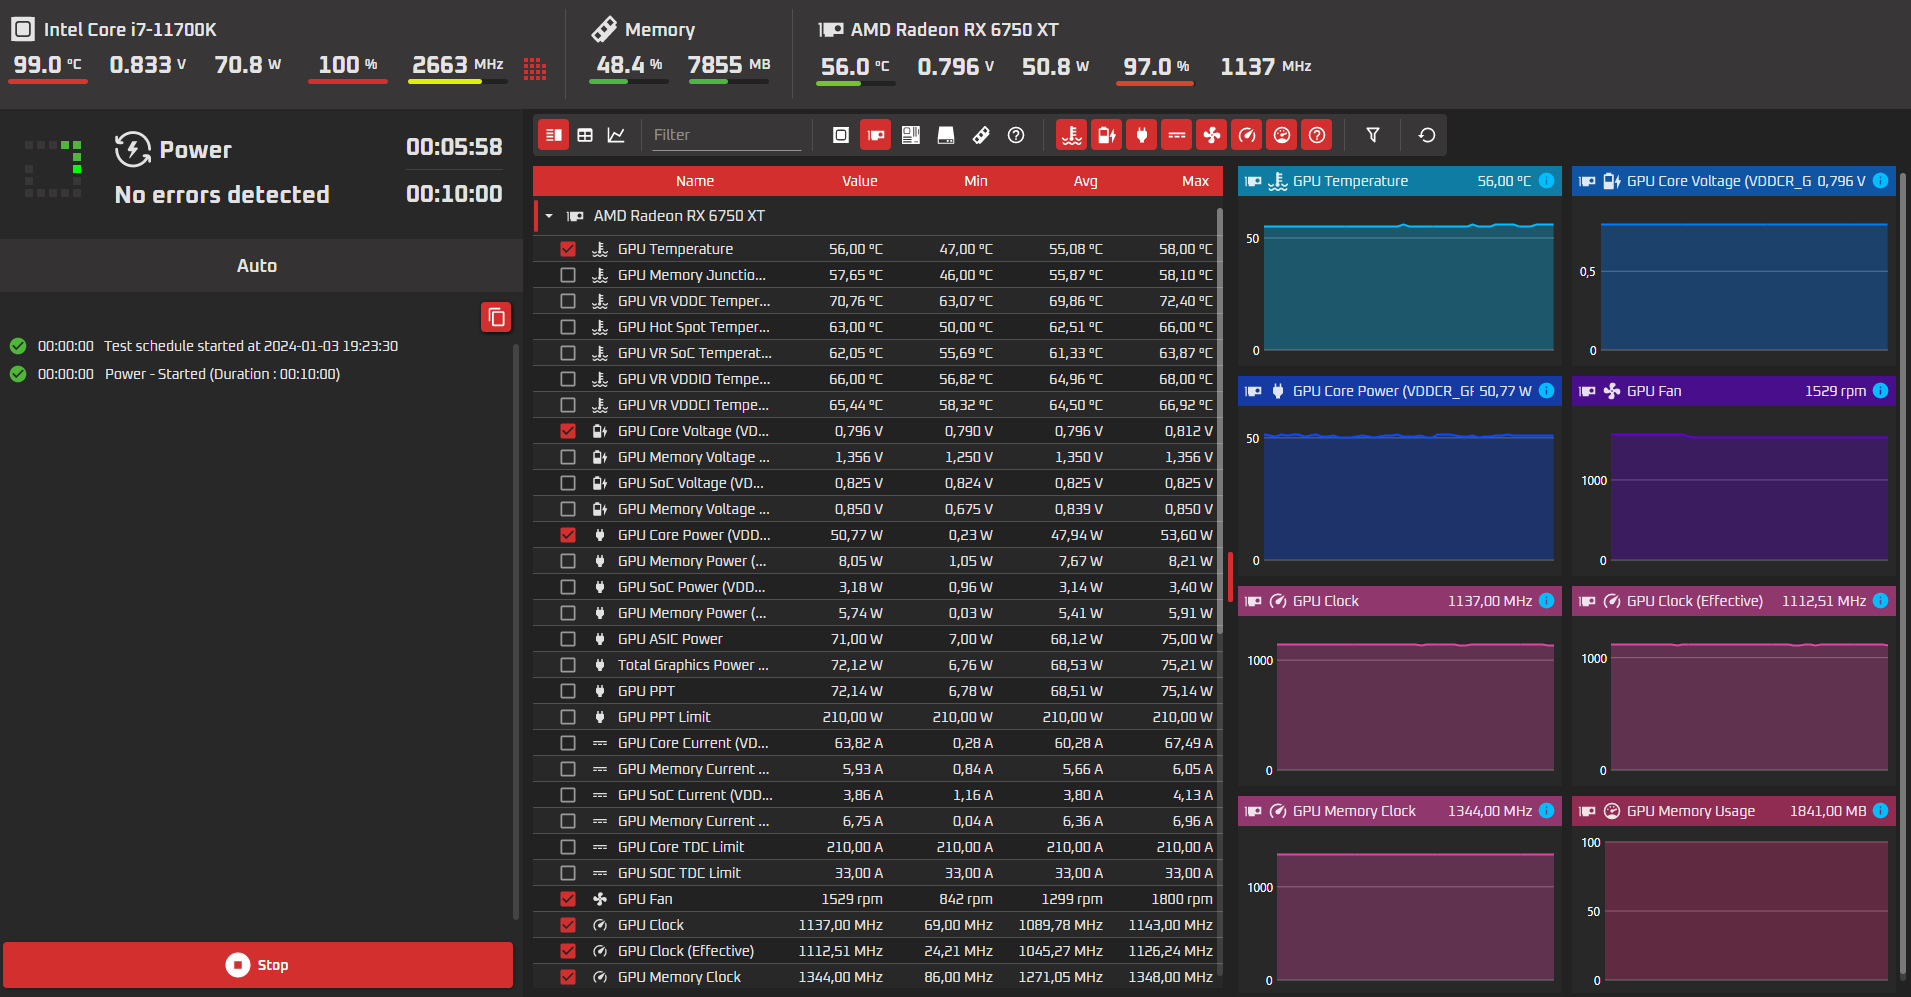Toggle the fan sensor filter icon
The image size is (1911, 997).
click(x=1212, y=135)
